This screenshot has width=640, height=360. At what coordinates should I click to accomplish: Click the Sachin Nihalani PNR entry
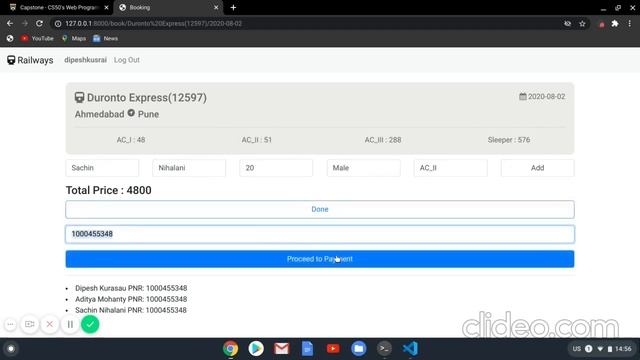click(131, 310)
